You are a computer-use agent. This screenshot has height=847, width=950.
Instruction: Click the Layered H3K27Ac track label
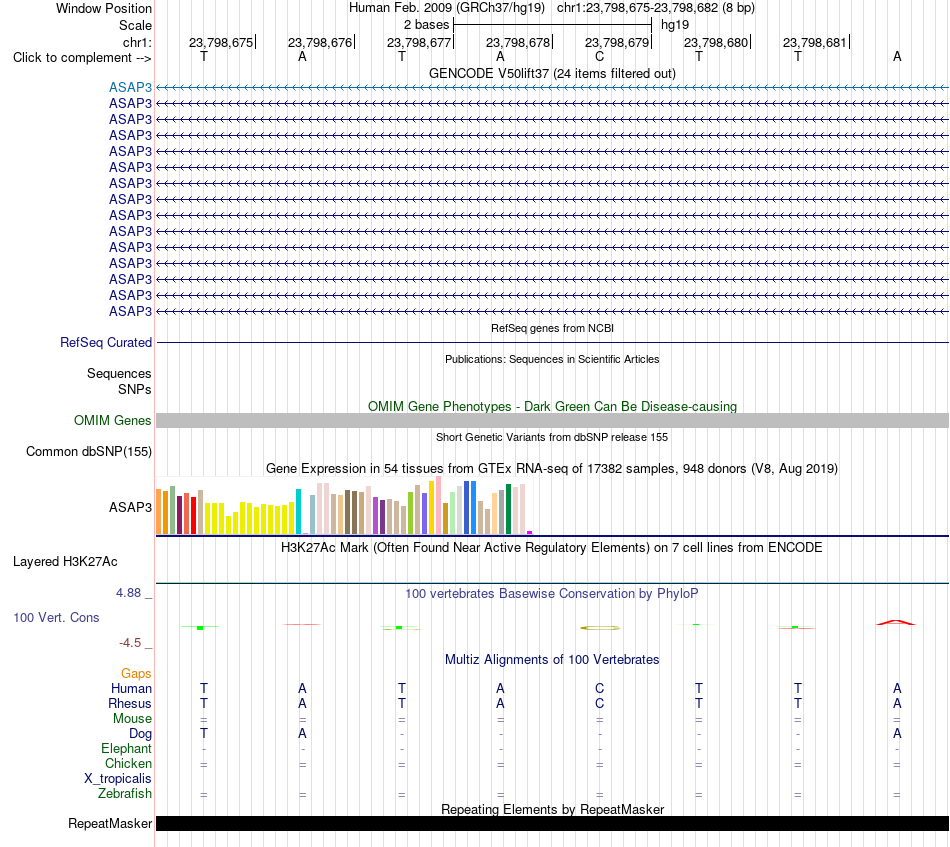click(x=65, y=562)
